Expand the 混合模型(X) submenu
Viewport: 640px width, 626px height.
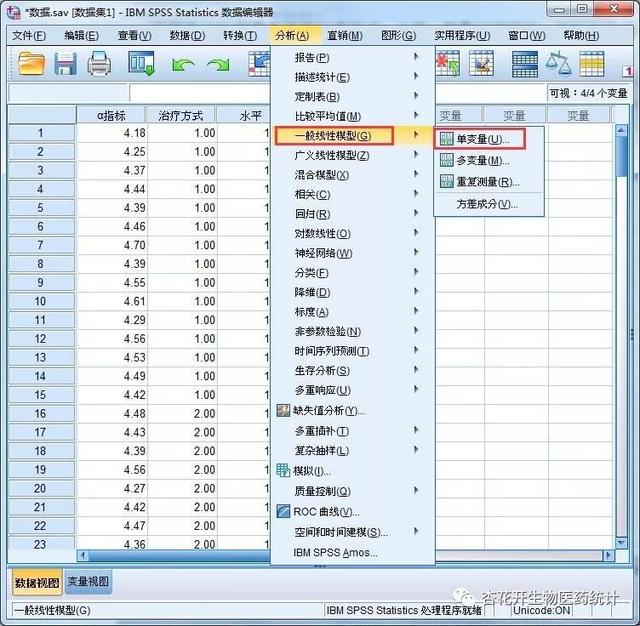coord(353,175)
